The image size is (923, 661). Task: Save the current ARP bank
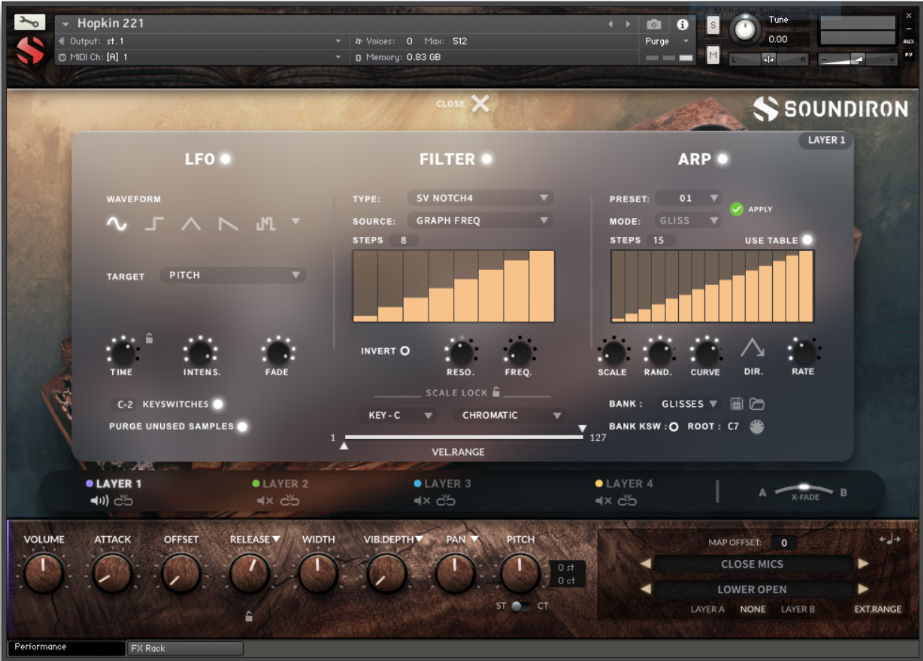pyautogui.click(x=737, y=403)
